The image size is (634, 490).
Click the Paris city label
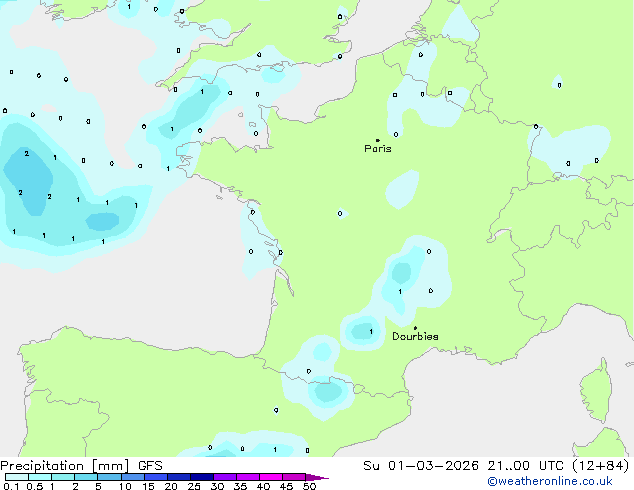378,149
